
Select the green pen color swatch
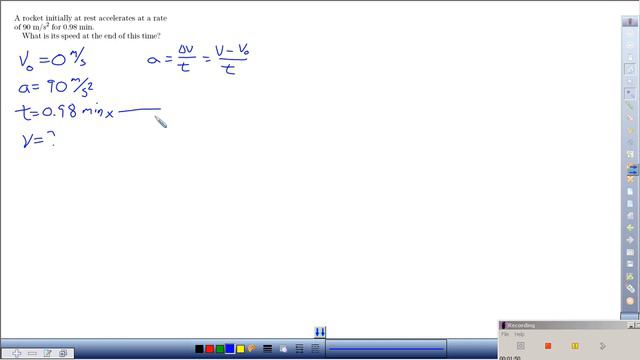(x=220, y=349)
